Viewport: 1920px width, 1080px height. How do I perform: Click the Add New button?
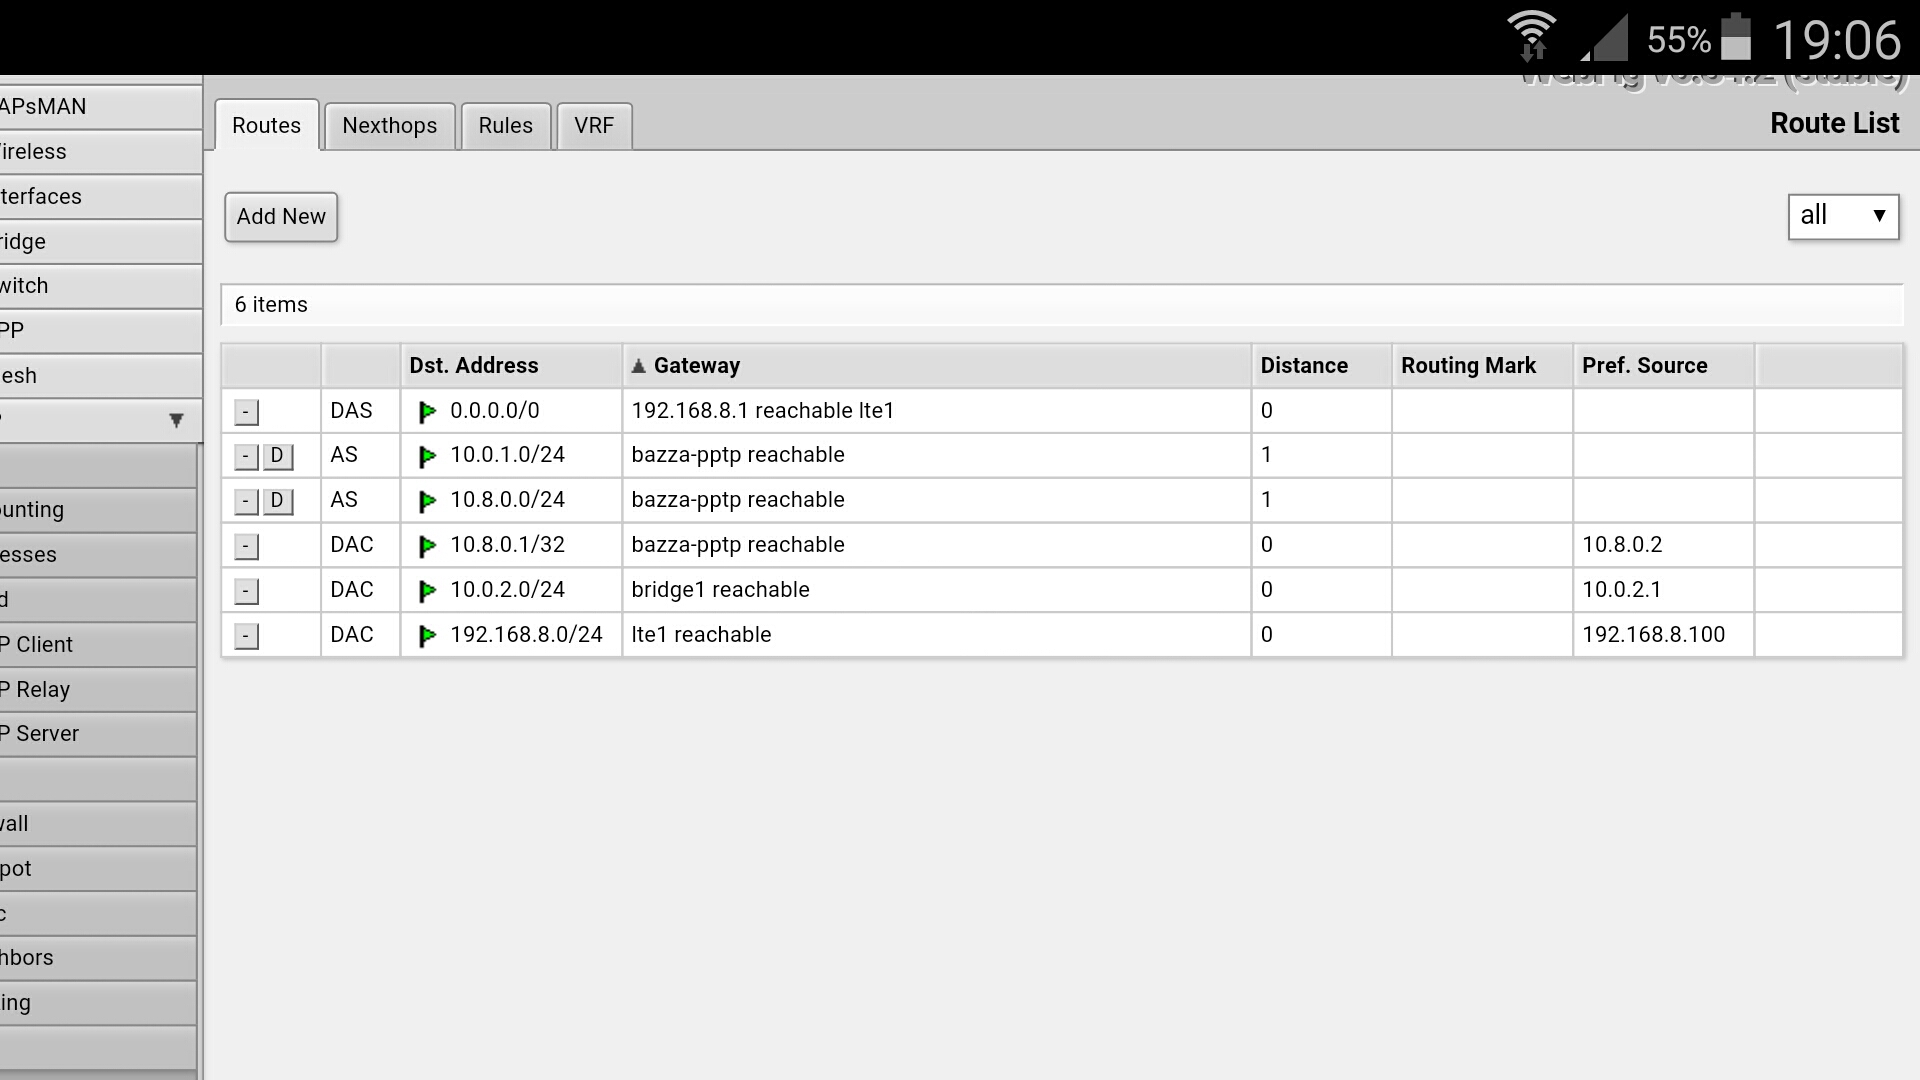[x=281, y=217]
